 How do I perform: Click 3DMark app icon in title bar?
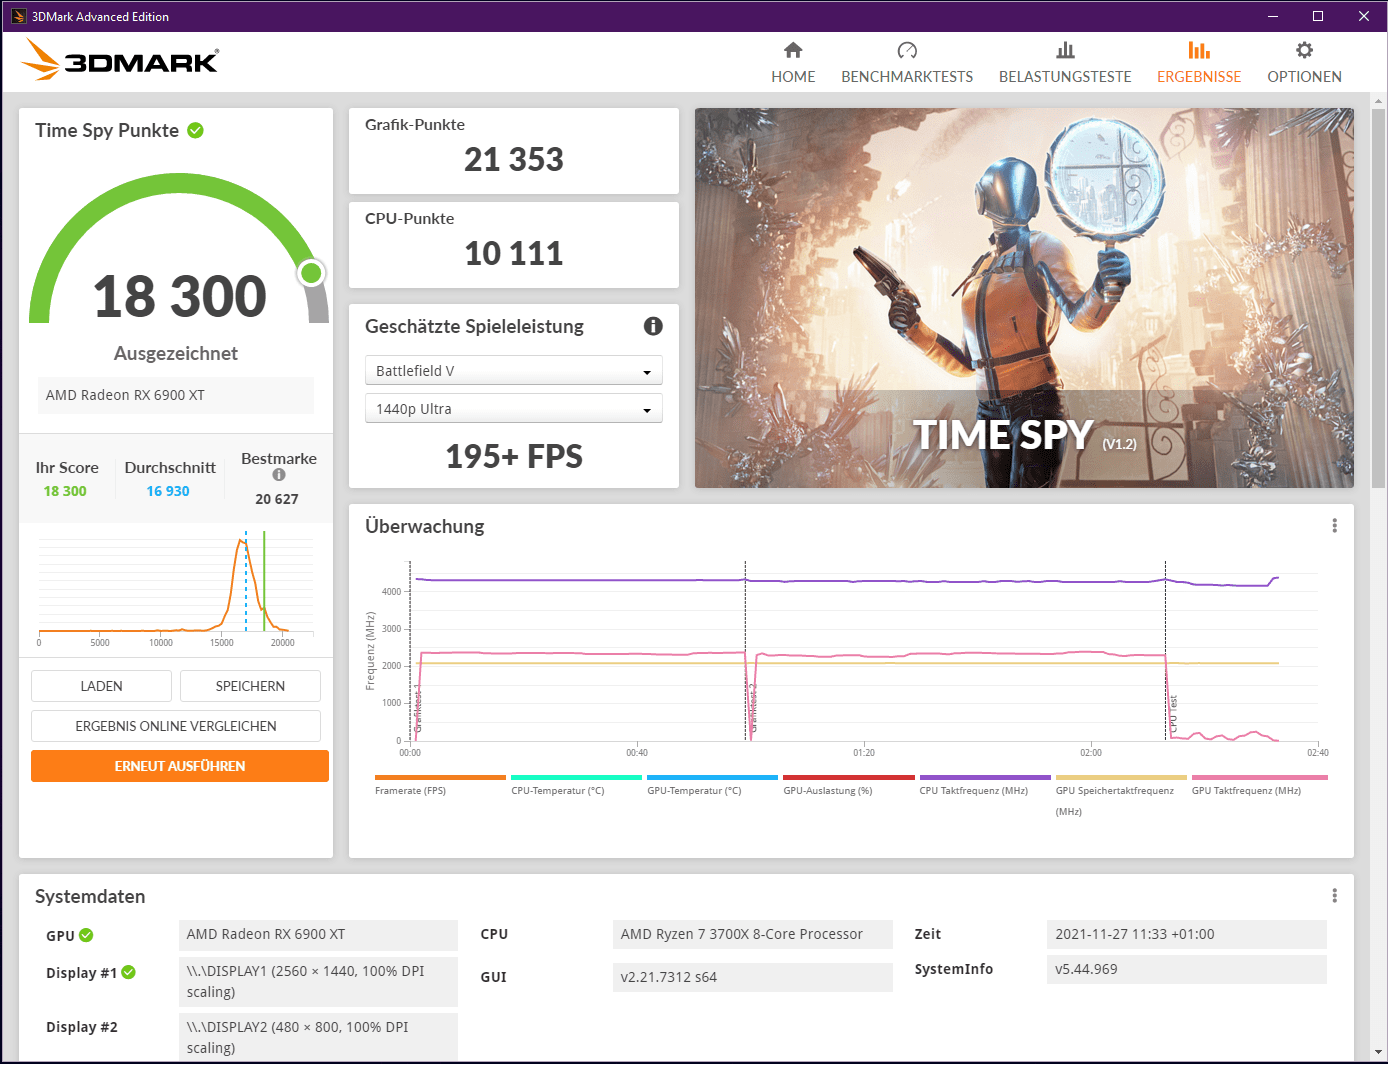coord(18,16)
